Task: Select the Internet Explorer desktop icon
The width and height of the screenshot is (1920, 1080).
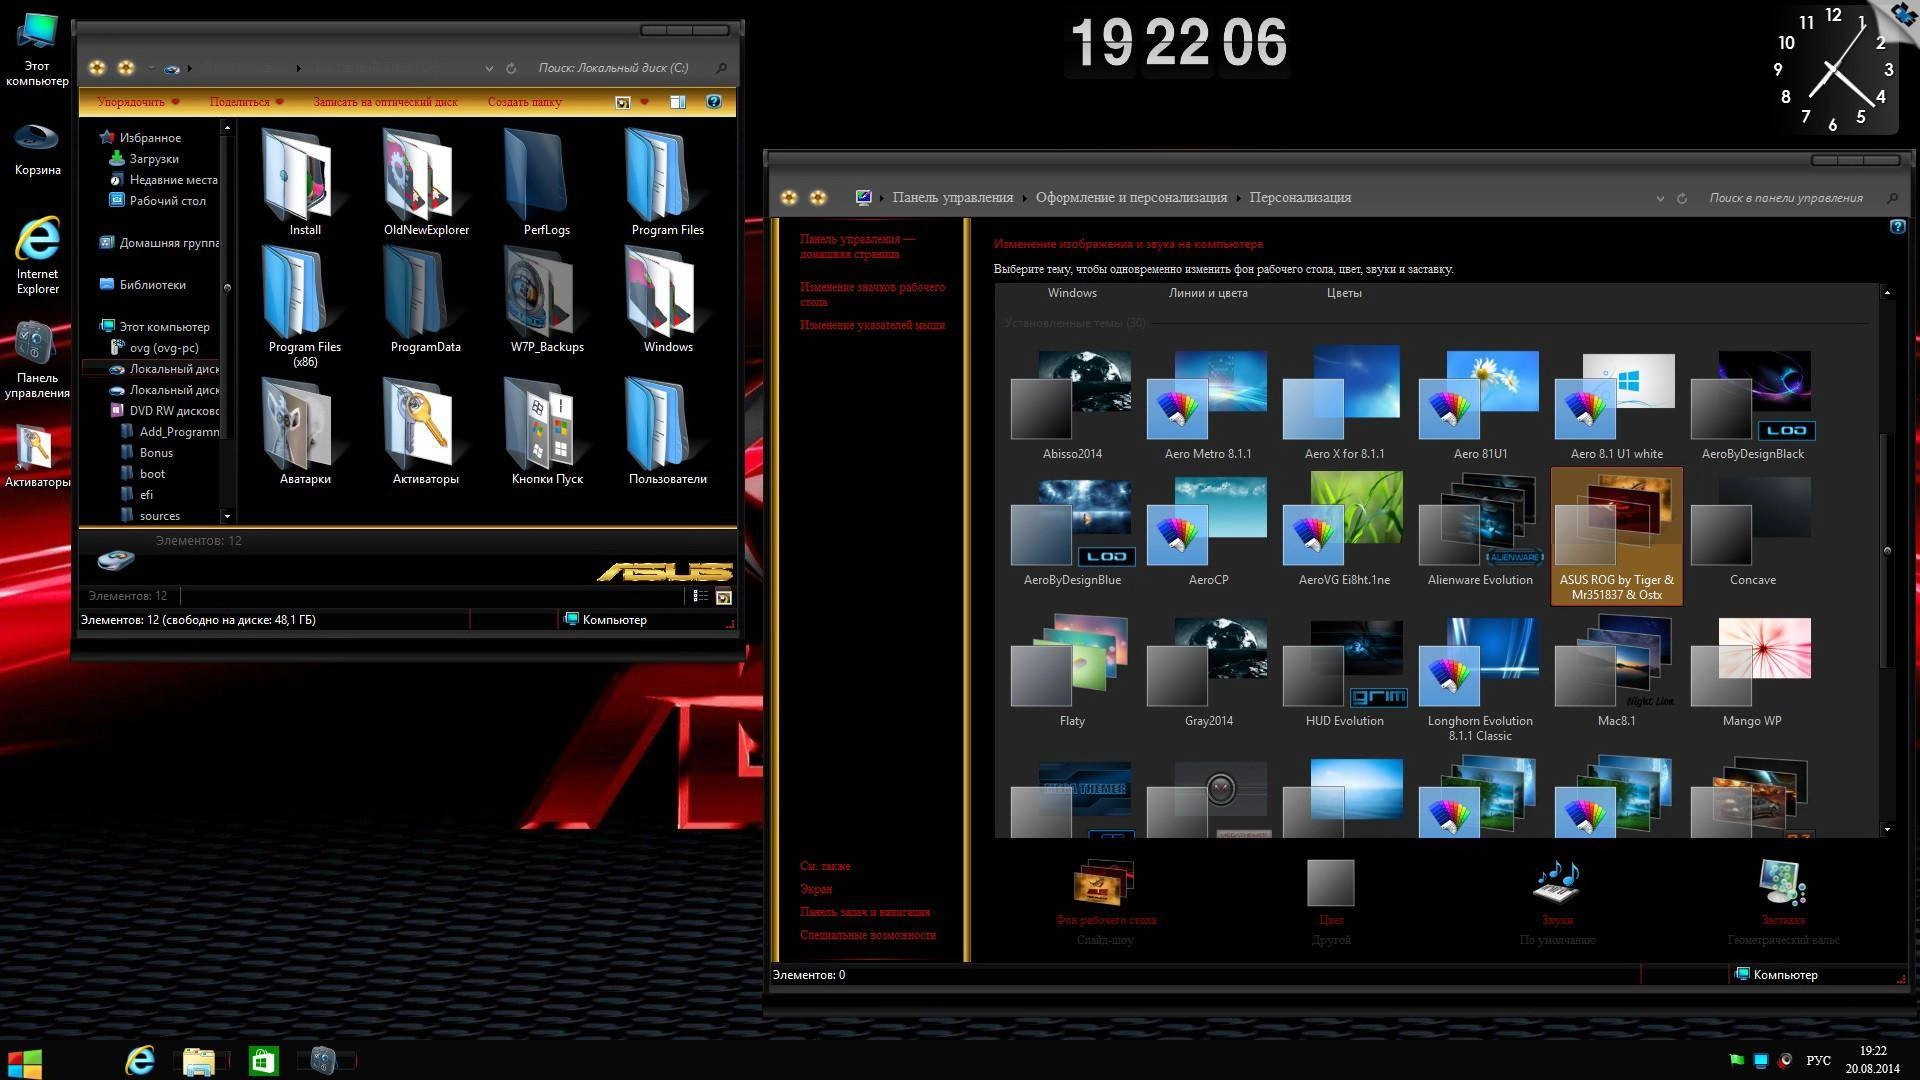Action: (37, 257)
